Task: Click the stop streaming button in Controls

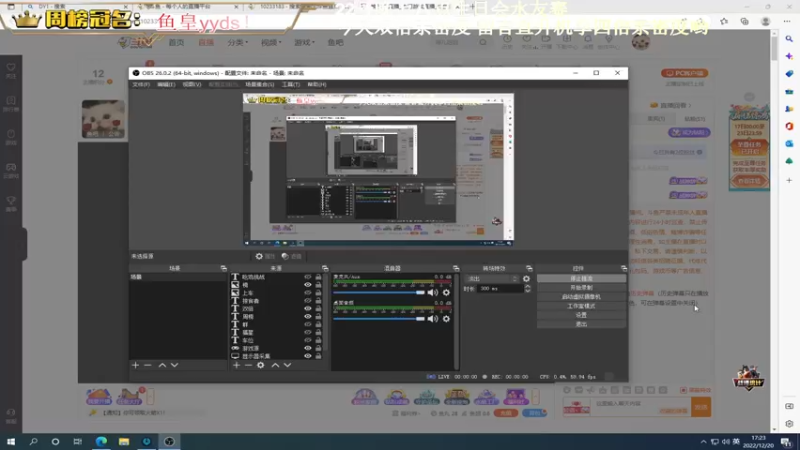Action: (x=581, y=279)
